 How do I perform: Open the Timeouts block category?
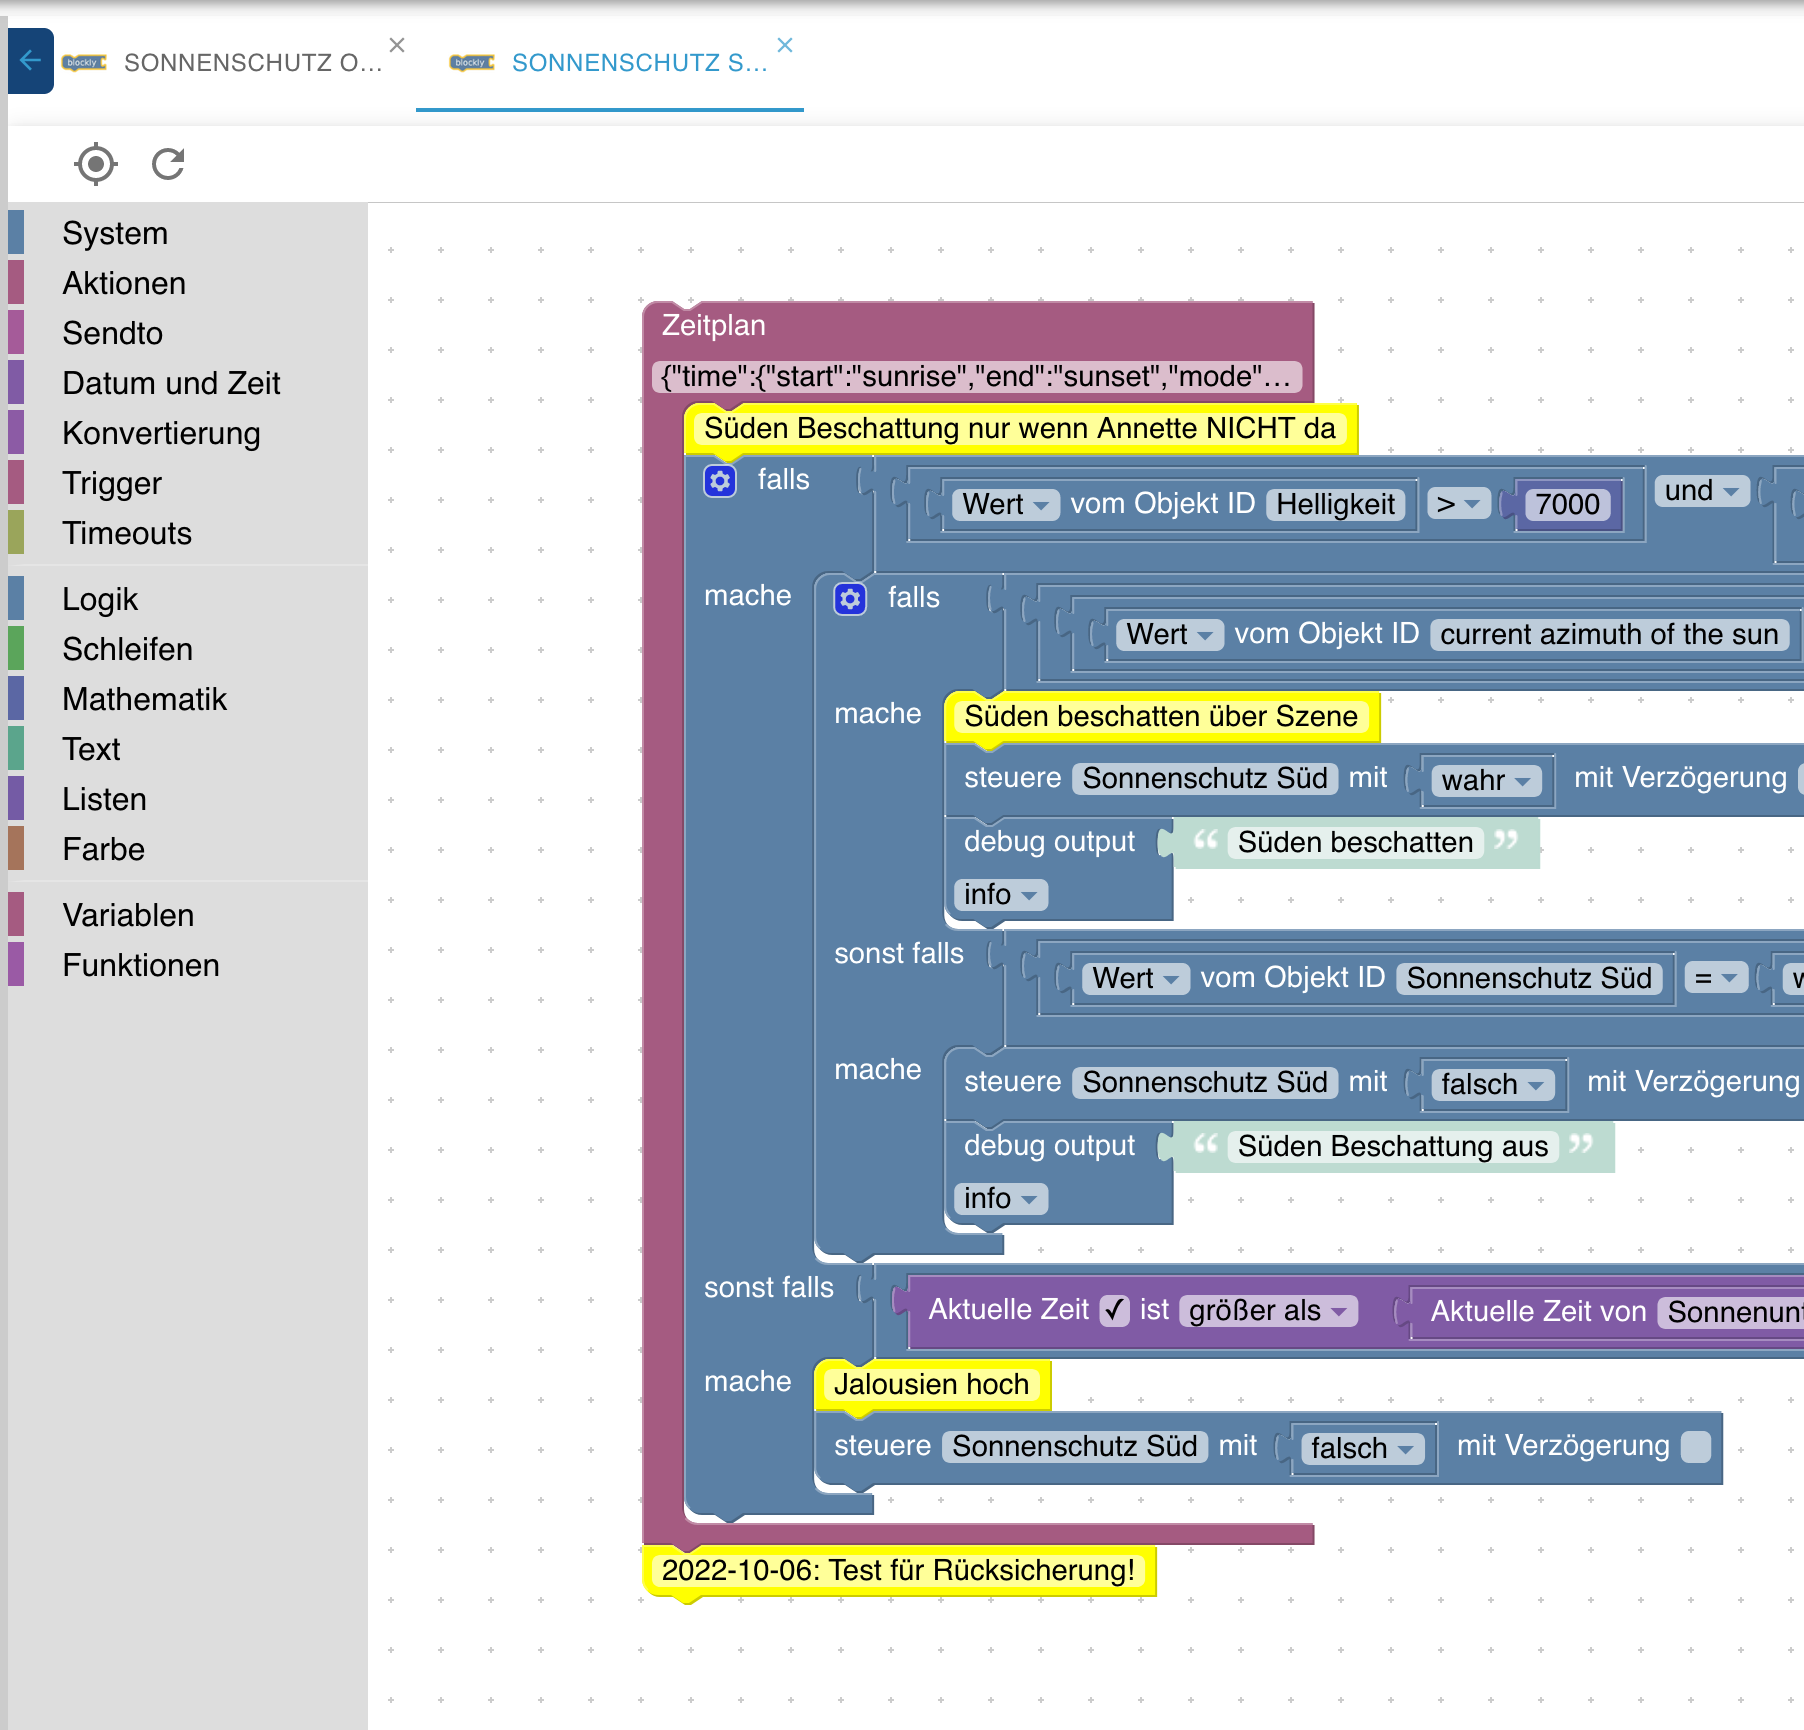click(188, 533)
